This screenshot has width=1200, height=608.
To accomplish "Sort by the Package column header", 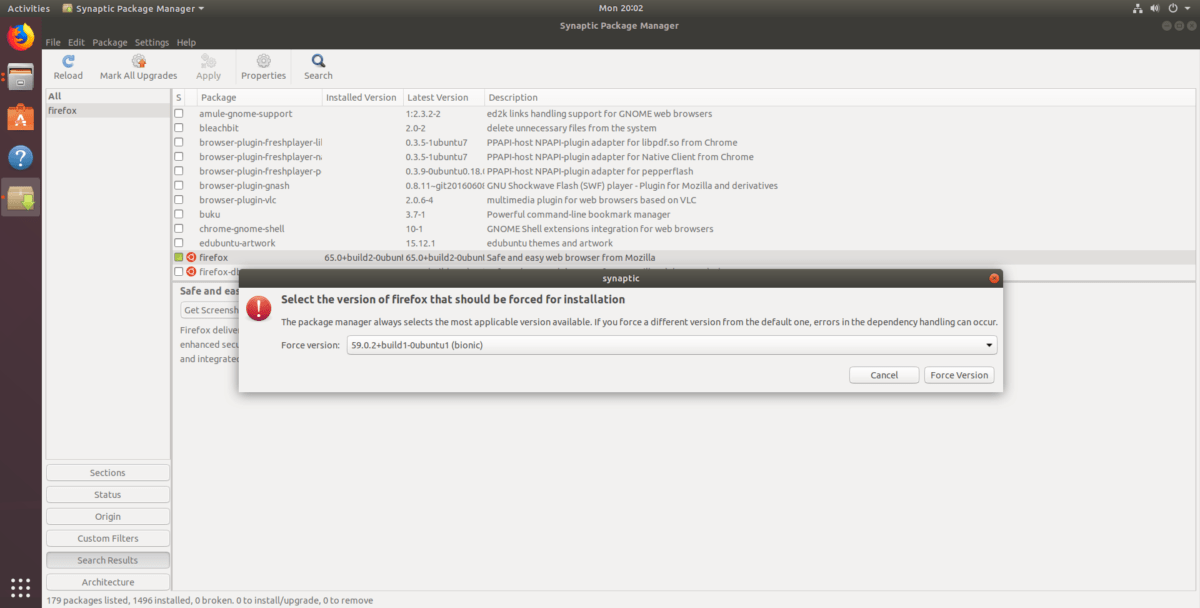I will pyautogui.click(x=259, y=97).
